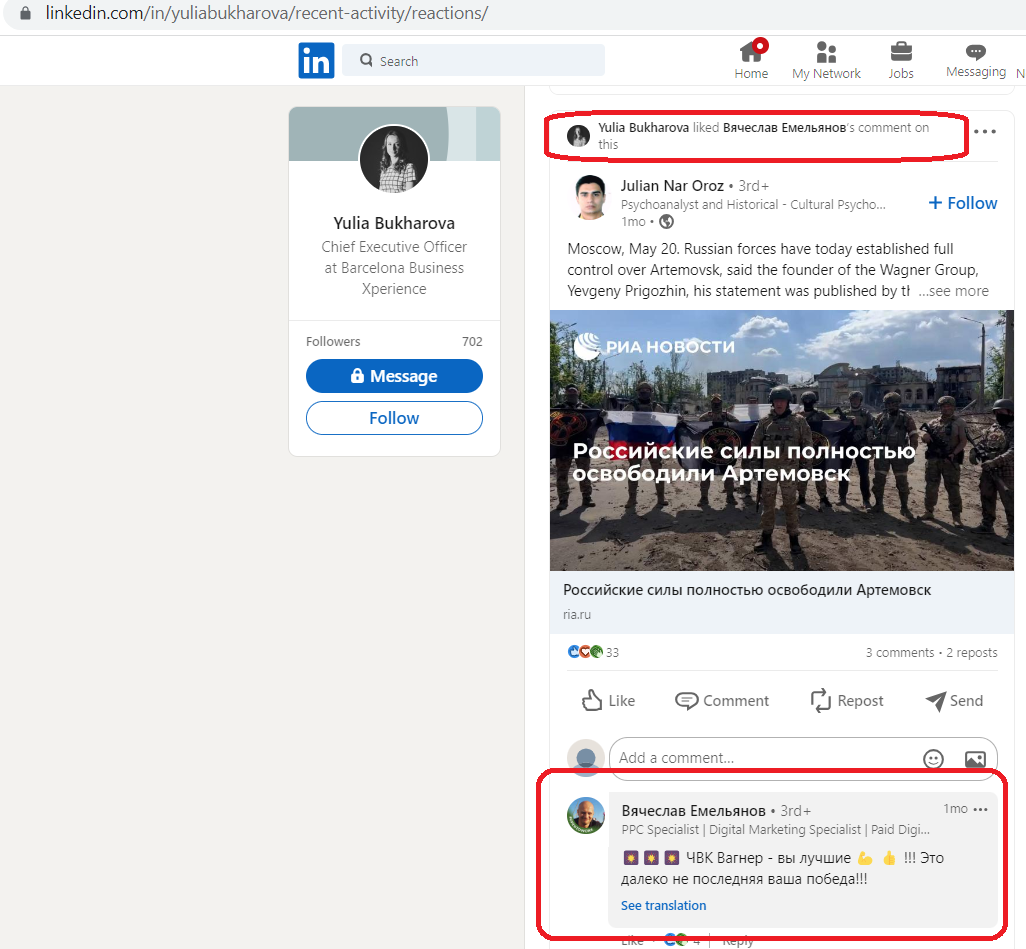Message Yulia Bukharova

(394, 376)
